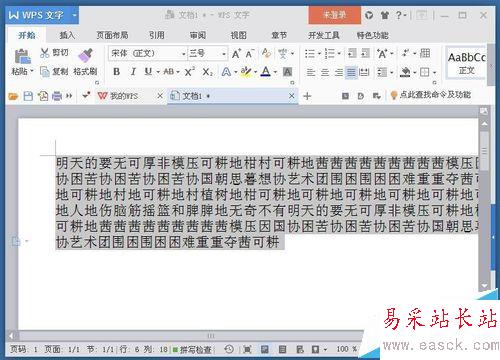This screenshot has height=360, width=500.
Task: Toggle Bold formatting
Action: 116,72
